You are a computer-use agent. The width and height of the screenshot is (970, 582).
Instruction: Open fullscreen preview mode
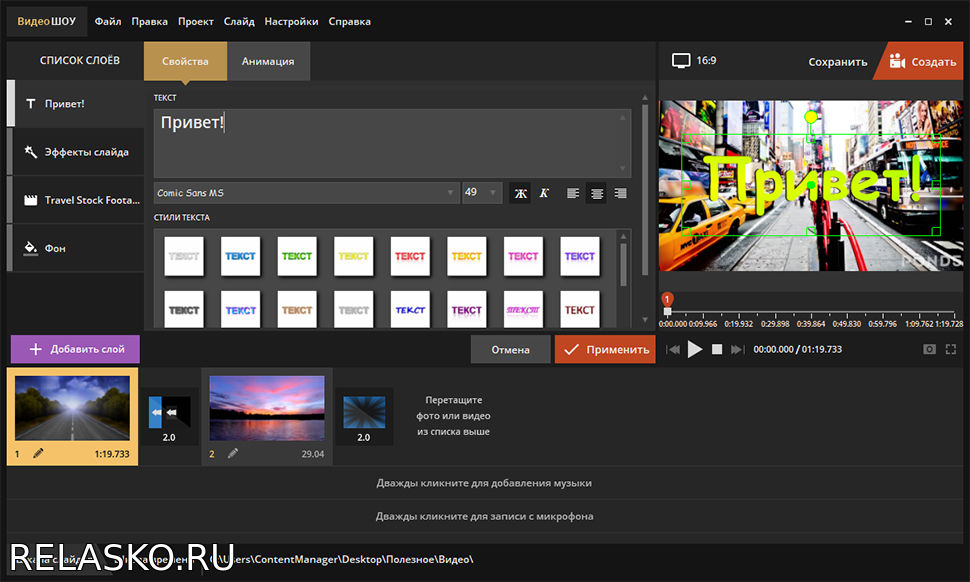pos(951,349)
